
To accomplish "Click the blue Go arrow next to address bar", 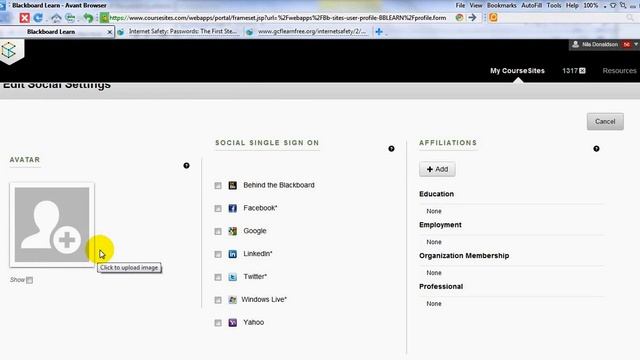I will [472, 18].
